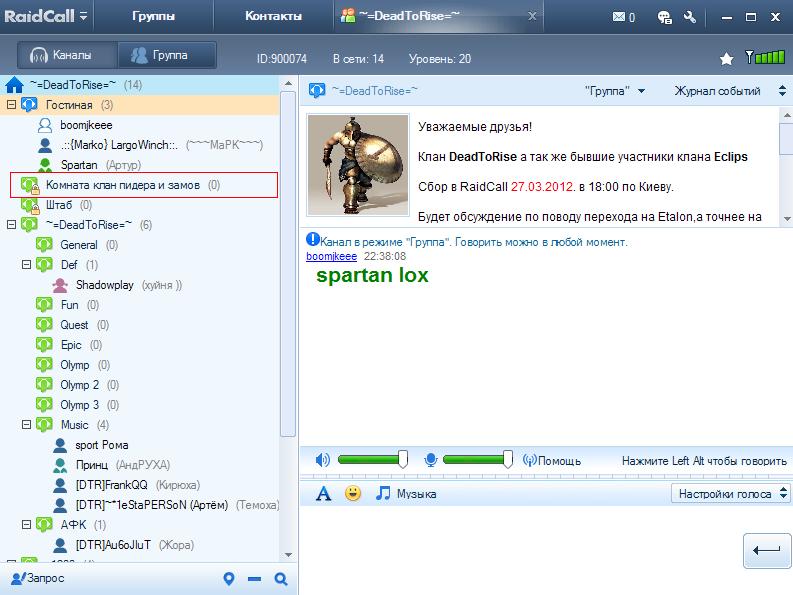Join the General channel
This screenshot has width=793, height=595.
[x=79, y=245]
